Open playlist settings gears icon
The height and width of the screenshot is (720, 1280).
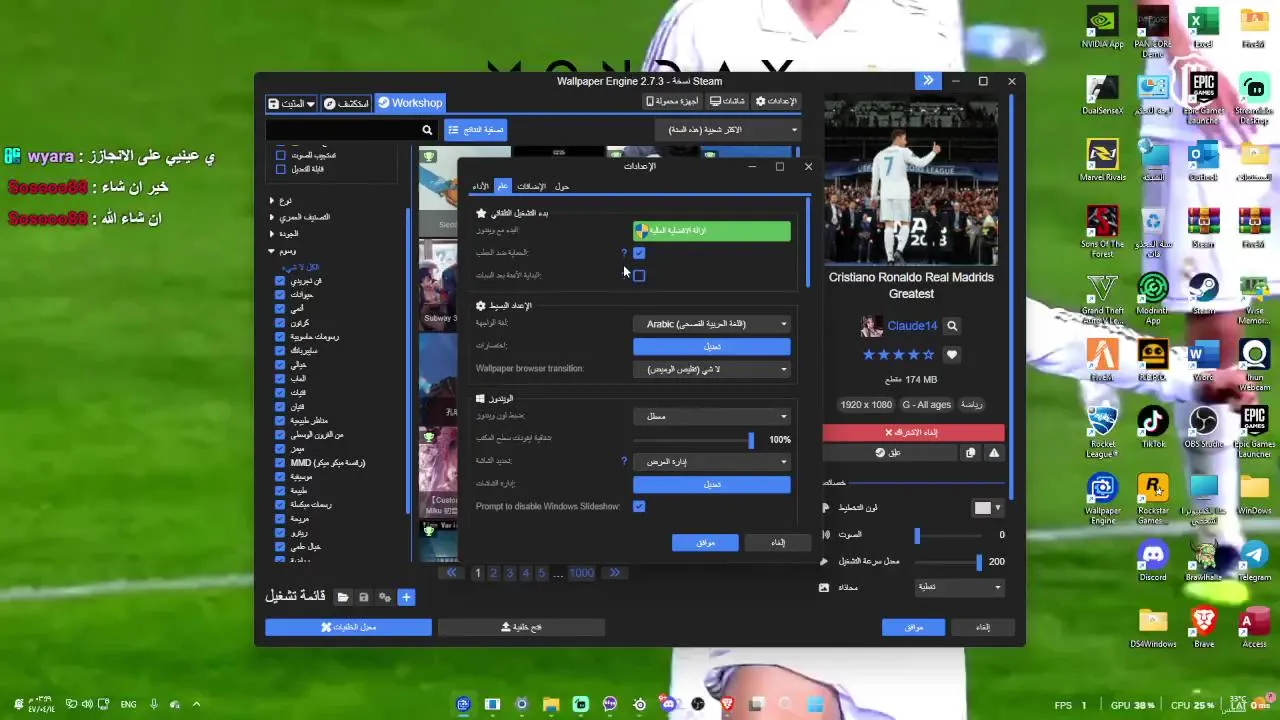[384, 597]
